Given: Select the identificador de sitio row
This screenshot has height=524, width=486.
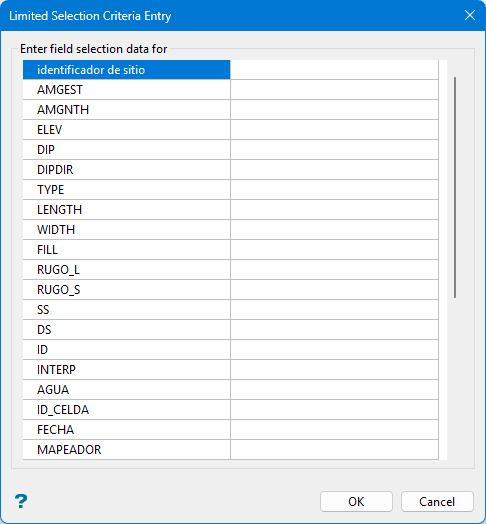Looking at the screenshot, I should 127,70.
